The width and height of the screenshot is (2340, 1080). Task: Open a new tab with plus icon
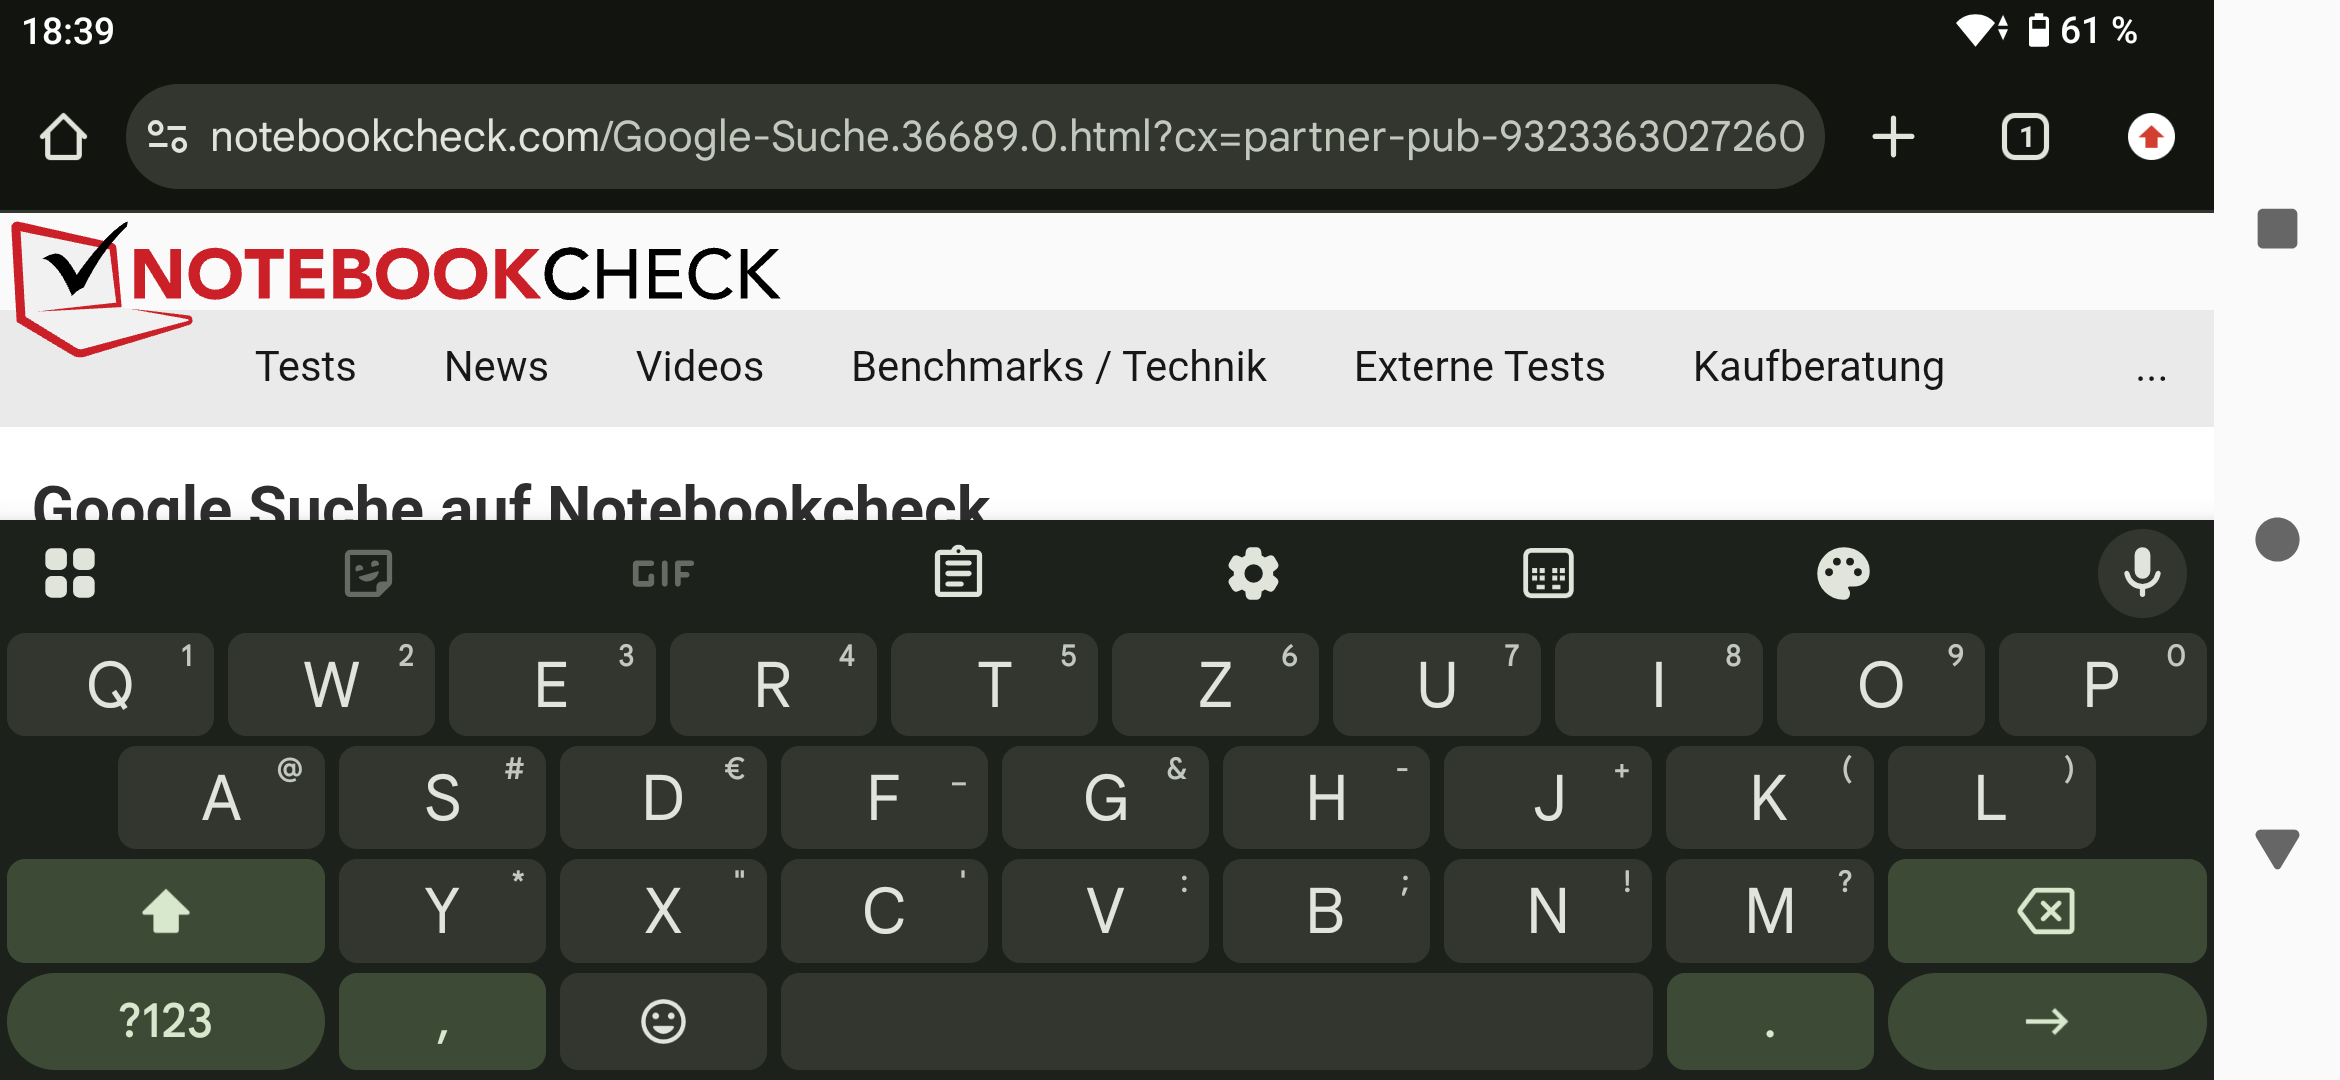click(1893, 137)
